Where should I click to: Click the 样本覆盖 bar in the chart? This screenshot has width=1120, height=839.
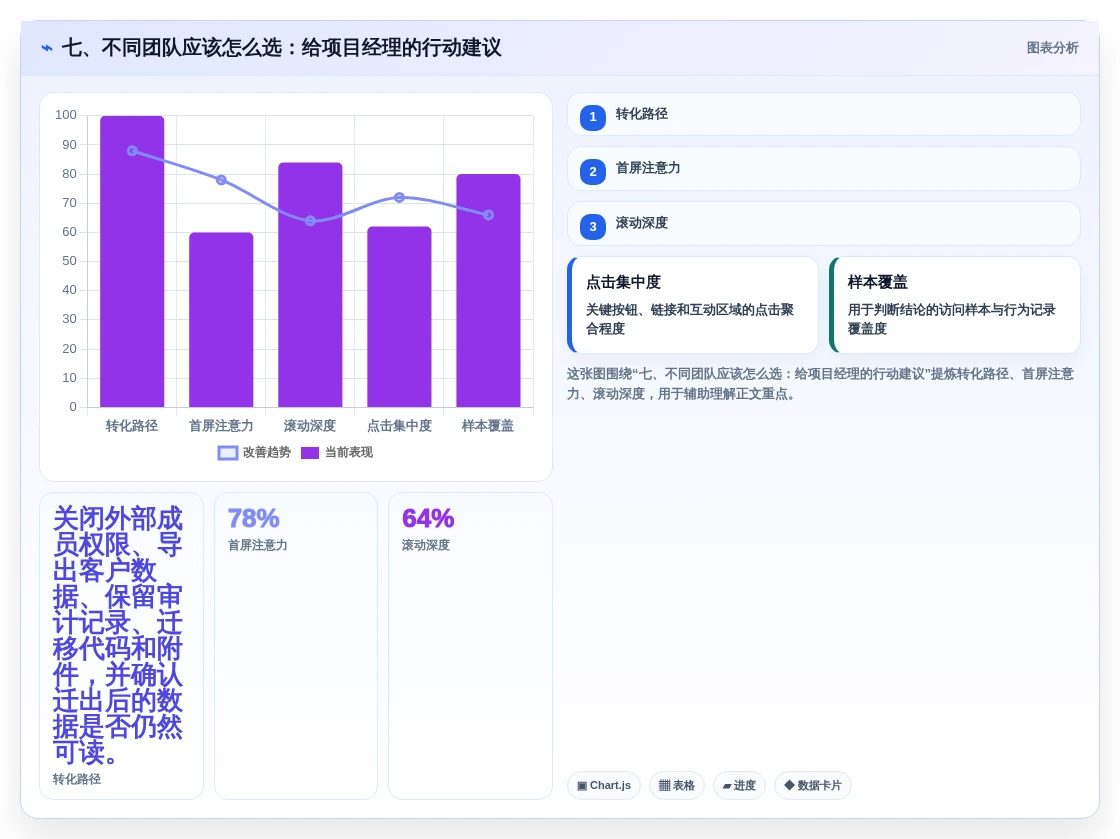489,291
